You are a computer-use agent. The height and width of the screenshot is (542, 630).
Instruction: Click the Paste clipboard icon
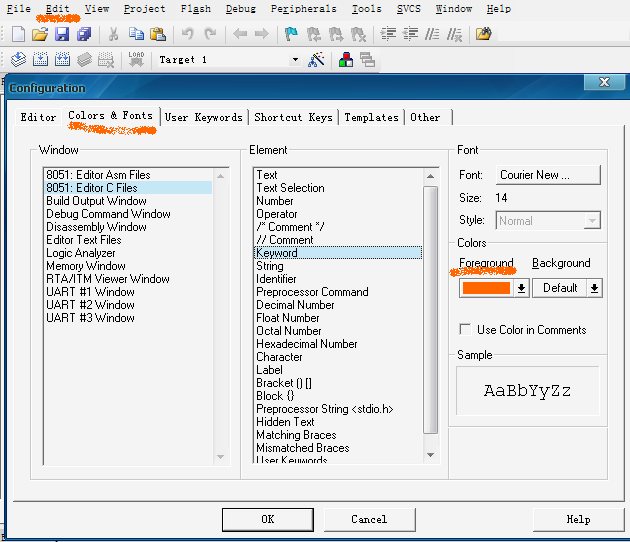point(158,34)
